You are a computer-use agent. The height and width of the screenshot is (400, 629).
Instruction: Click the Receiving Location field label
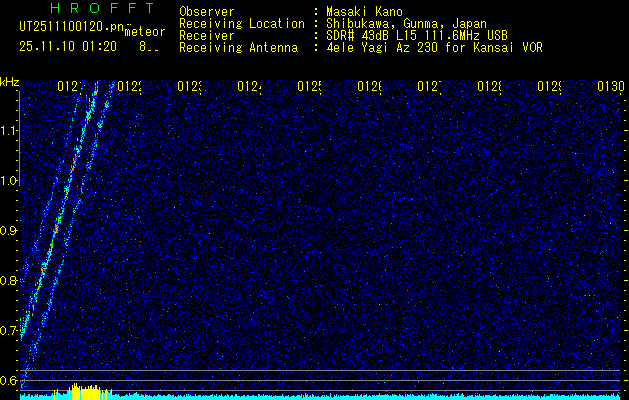point(242,23)
